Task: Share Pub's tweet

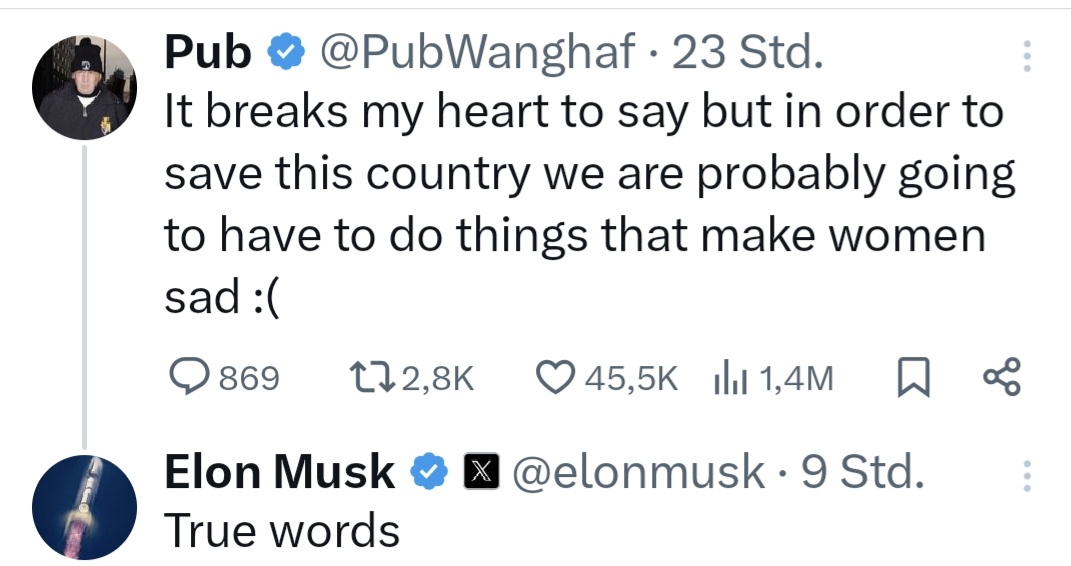Action: [1001, 378]
